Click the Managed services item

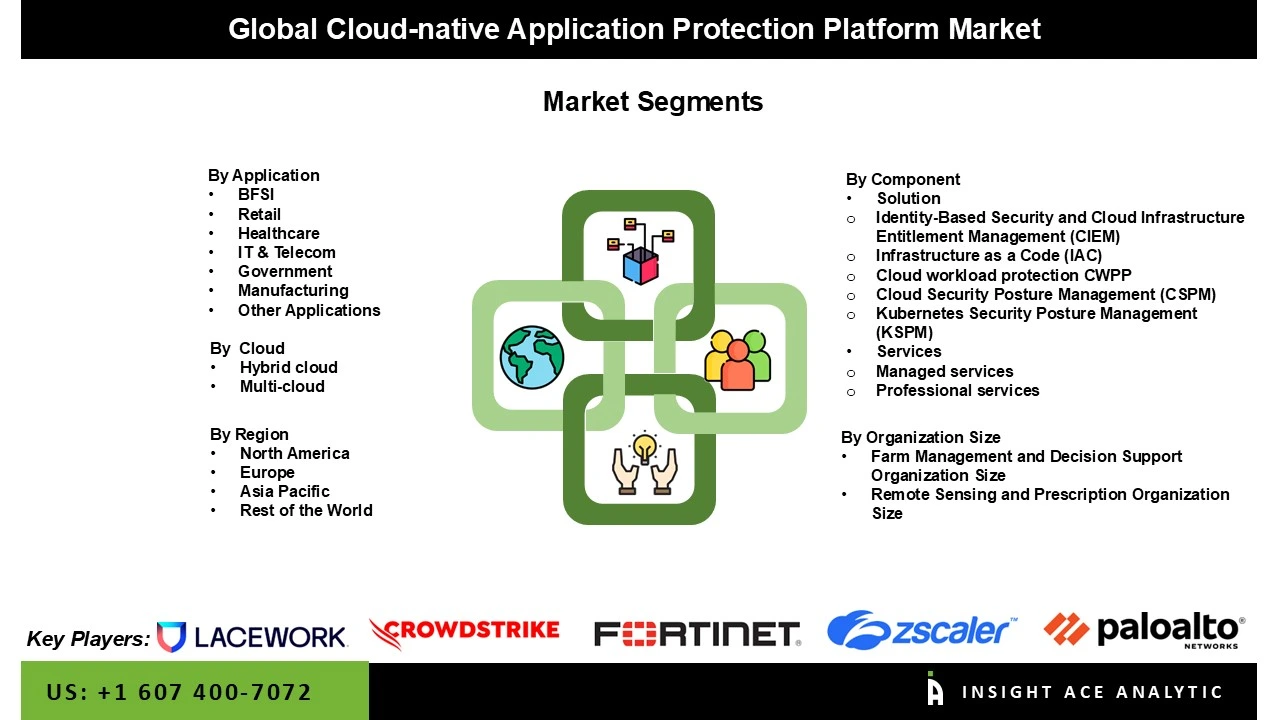point(944,372)
